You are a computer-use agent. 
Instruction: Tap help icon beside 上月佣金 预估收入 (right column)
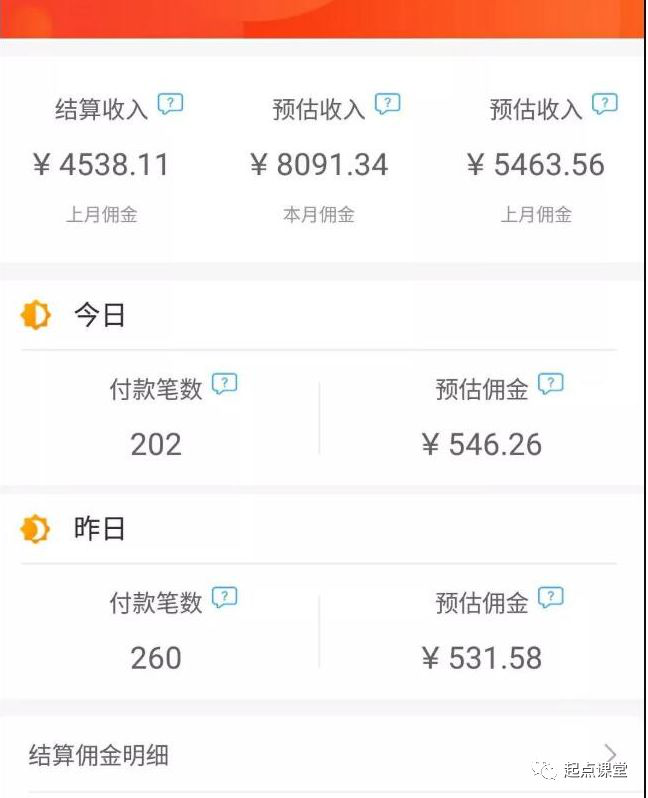tap(605, 104)
